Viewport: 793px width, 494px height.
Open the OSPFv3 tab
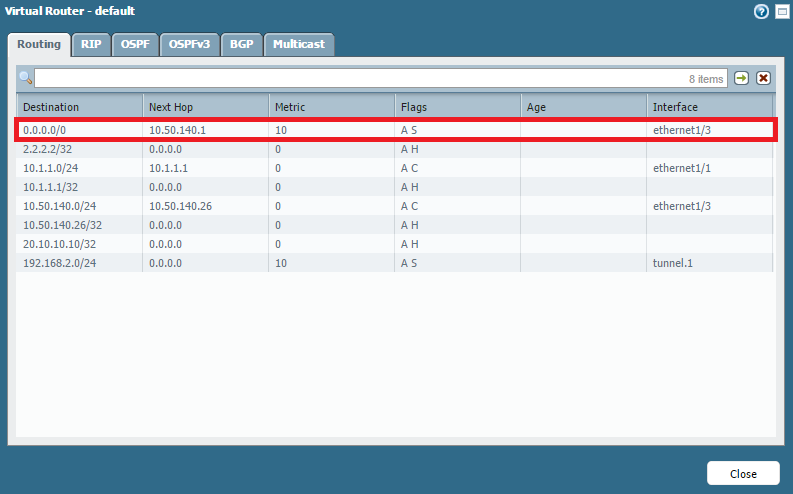(x=189, y=44)
